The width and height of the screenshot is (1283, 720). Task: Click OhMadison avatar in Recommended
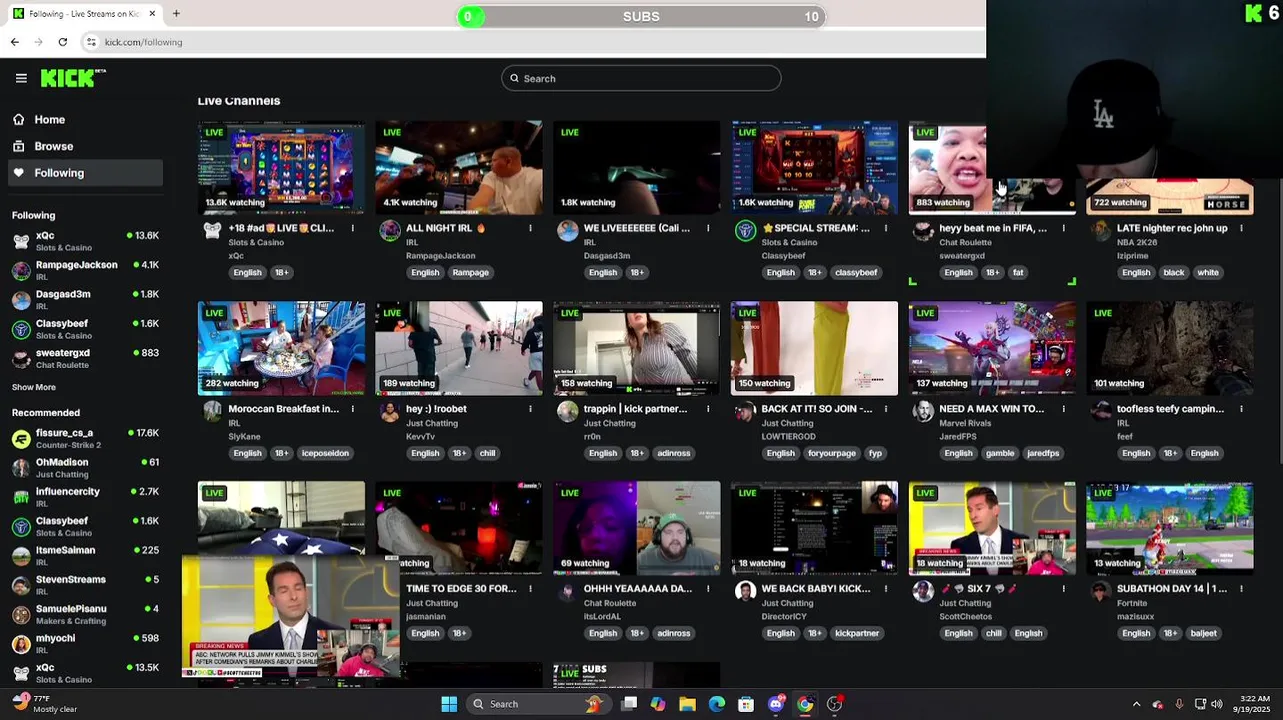(21, 468)
